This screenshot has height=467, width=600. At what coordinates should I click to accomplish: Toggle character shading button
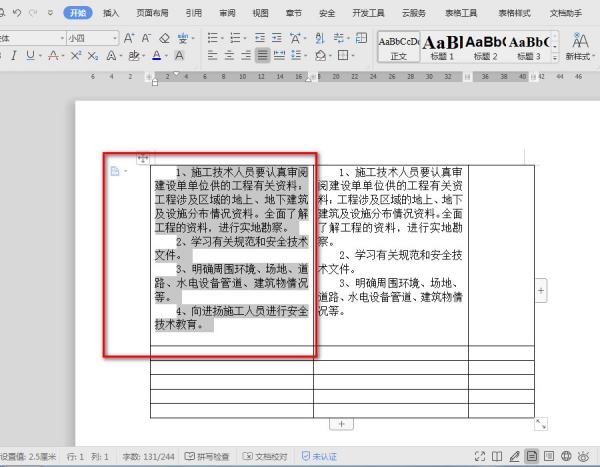pos(180,56)
